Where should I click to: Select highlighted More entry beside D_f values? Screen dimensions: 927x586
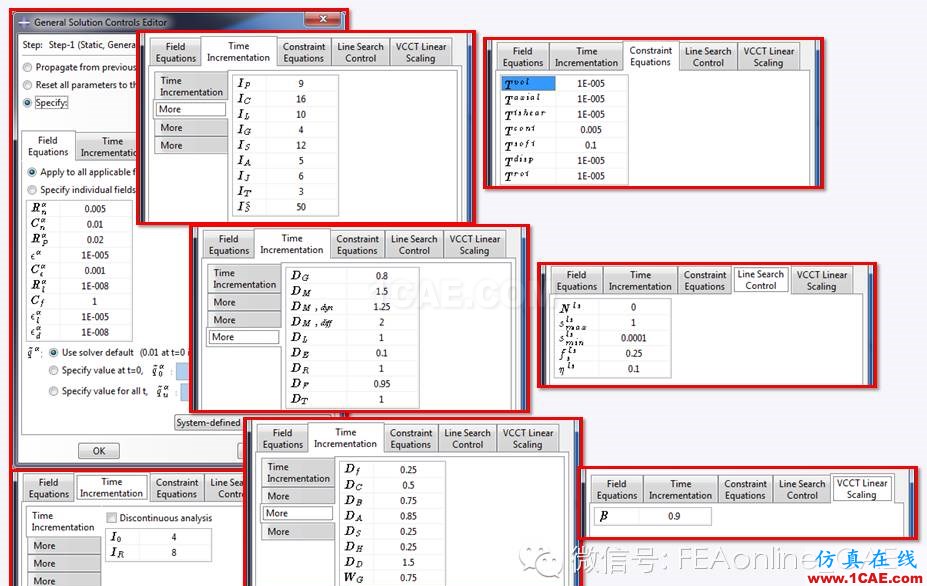pyautogui.click(x=298, y=513)
